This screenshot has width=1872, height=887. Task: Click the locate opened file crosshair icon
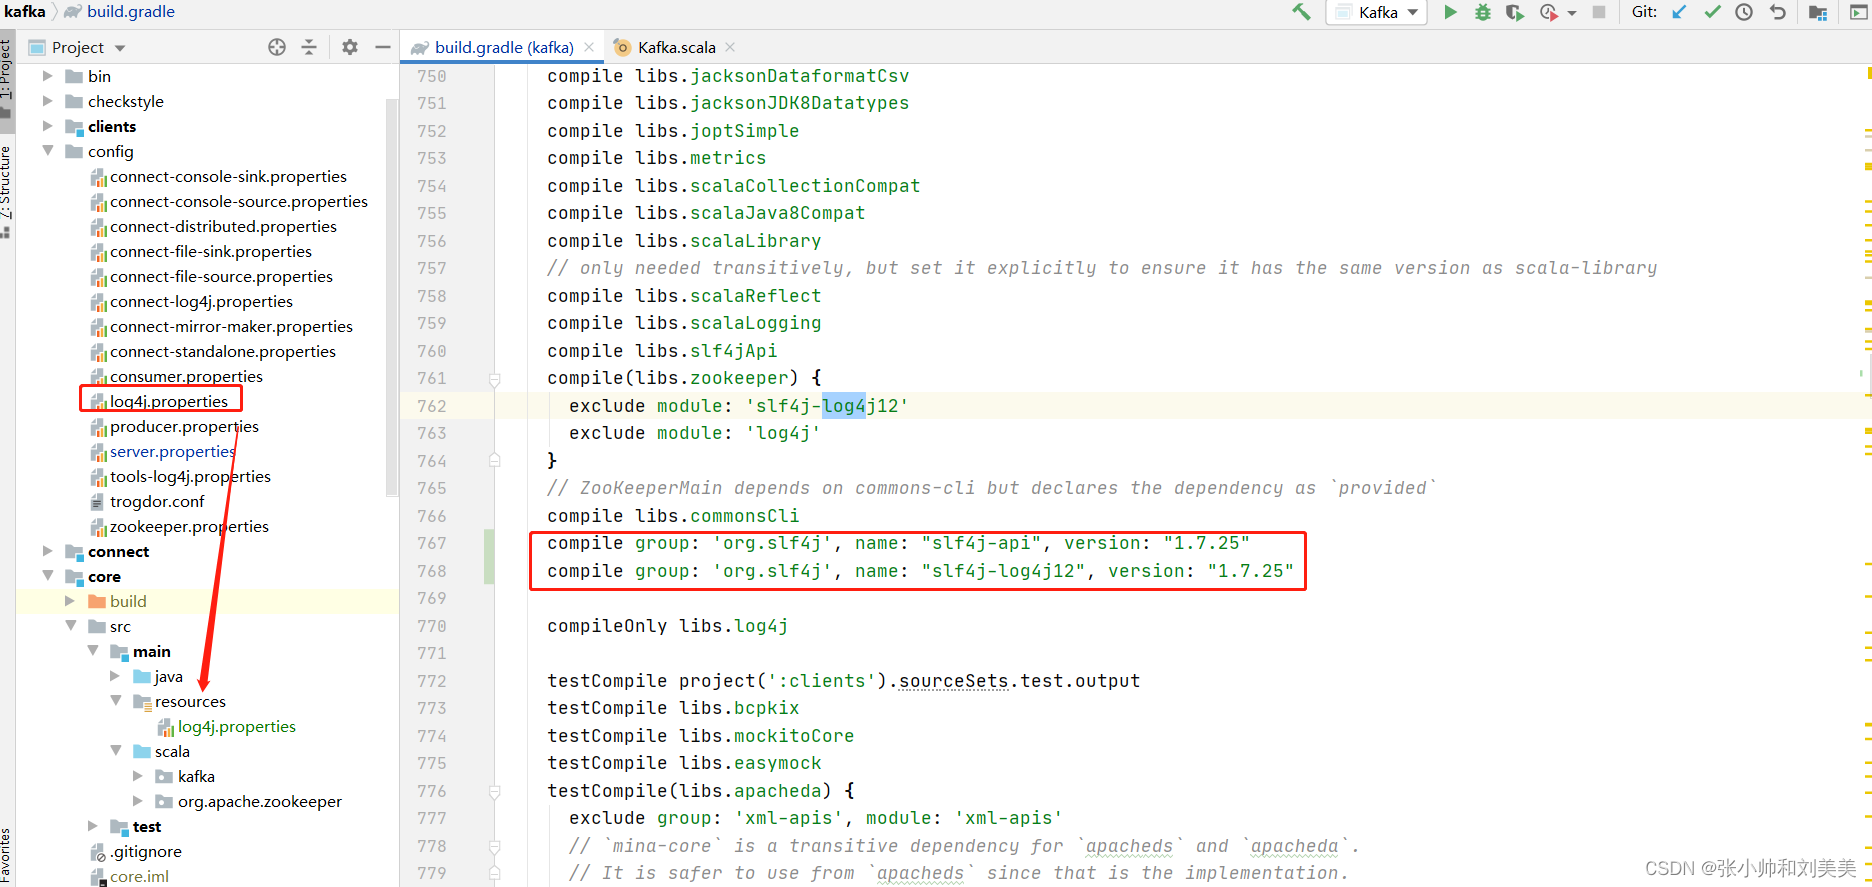click(277, 47)
